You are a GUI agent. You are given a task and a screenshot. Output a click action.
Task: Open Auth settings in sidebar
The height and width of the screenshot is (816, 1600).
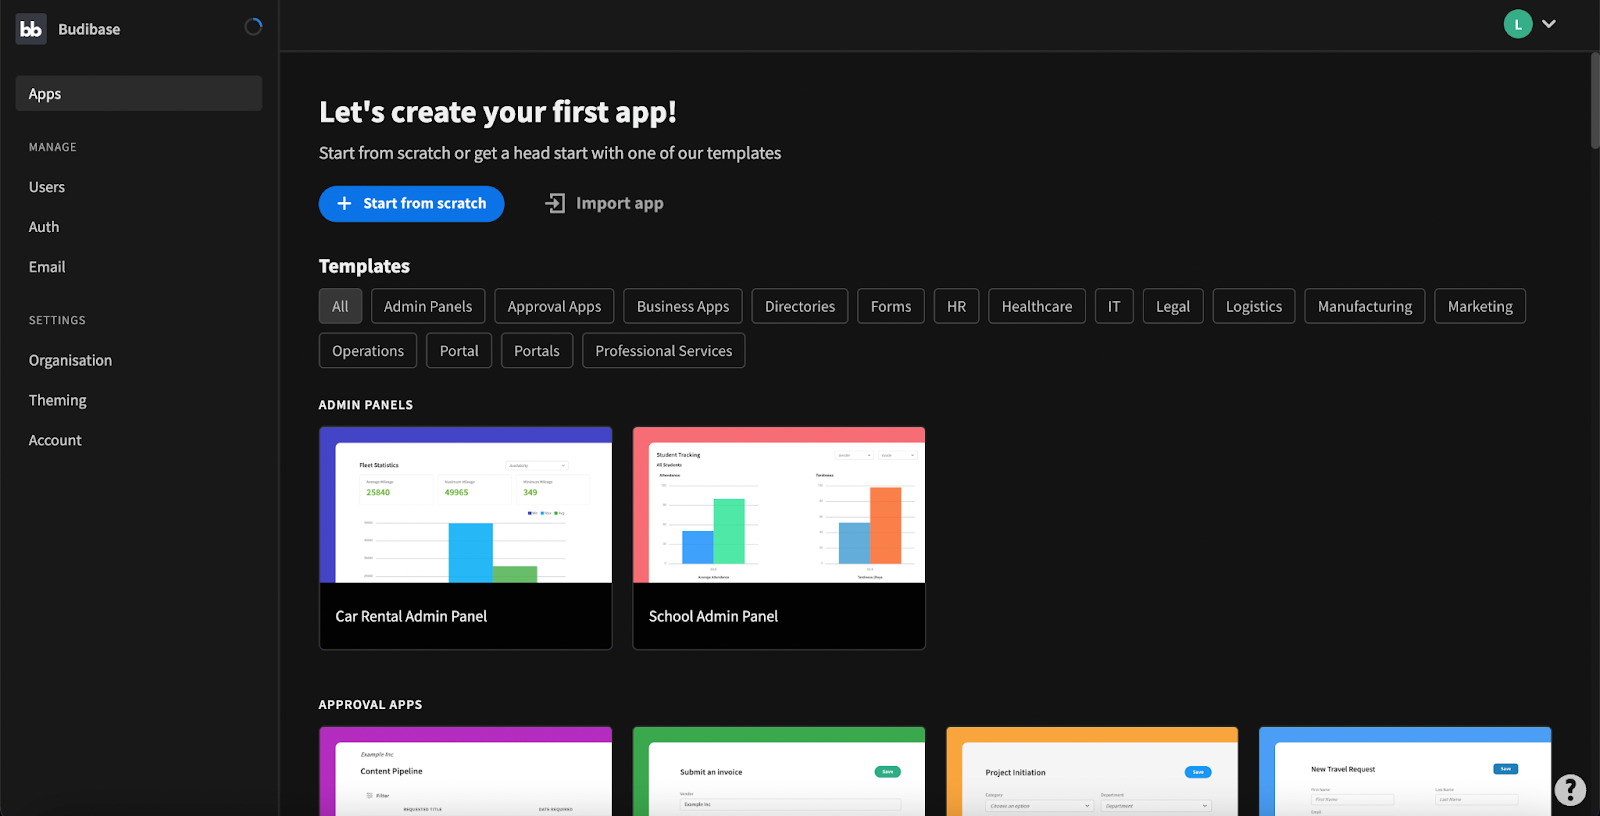(44, 227)
